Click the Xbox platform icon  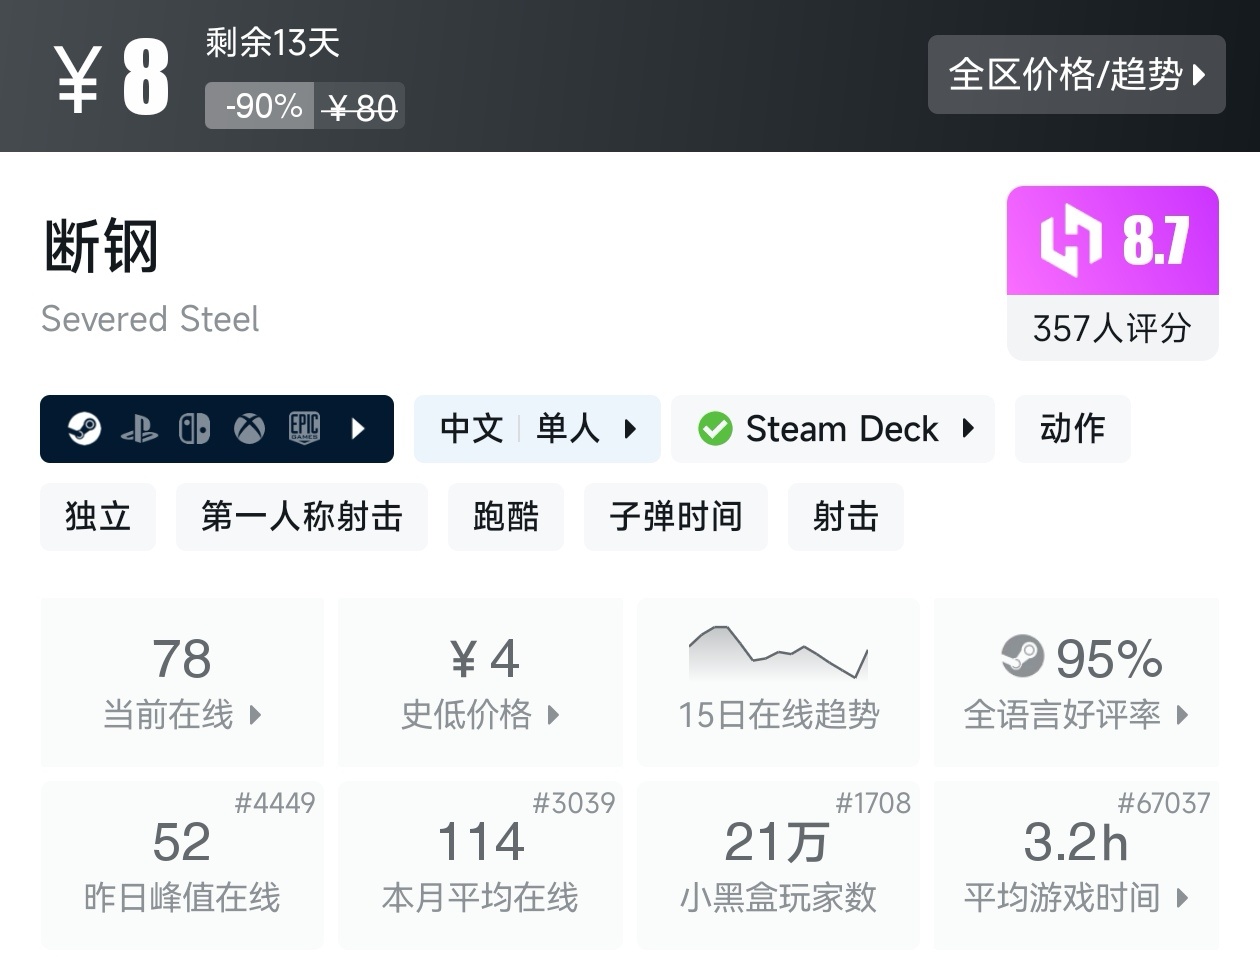249,429
